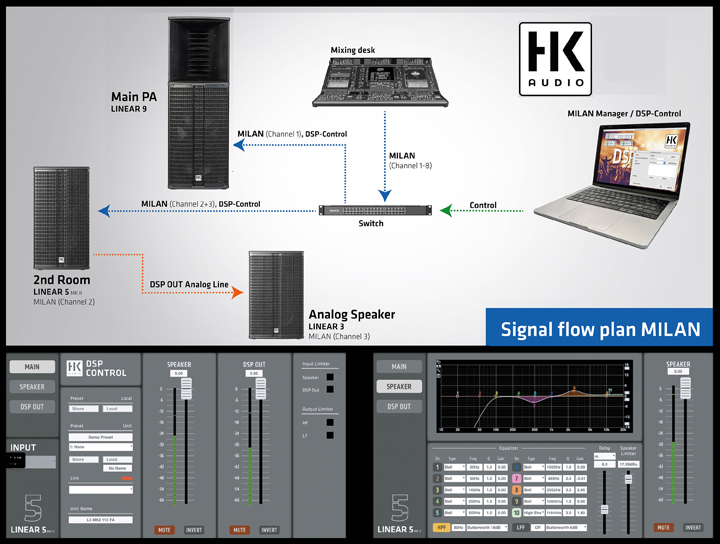Screen dimensions: 720x544
Task: Click the Output Limiter HF indicator box
Action: (330, 422)
